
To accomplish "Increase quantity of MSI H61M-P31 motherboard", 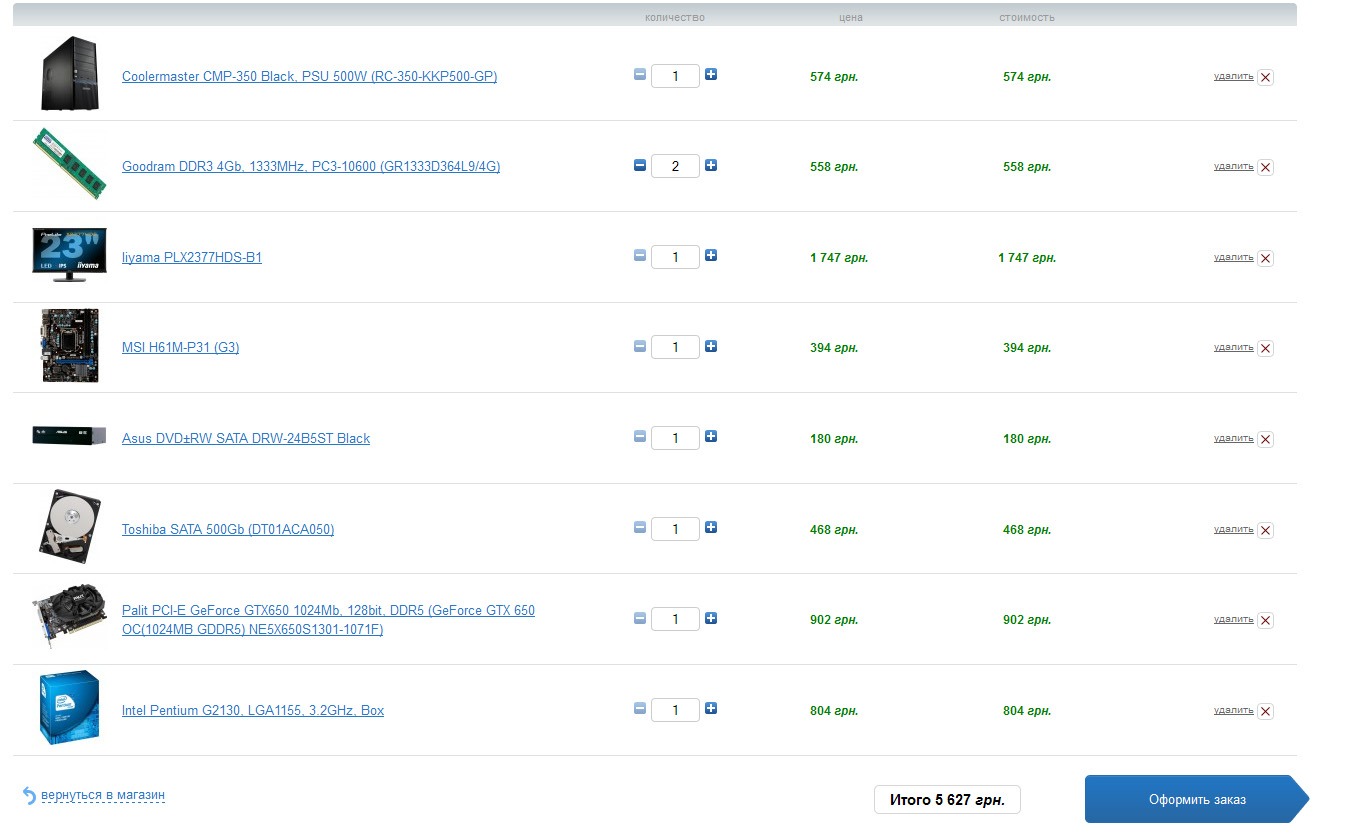I will [711, 346].
